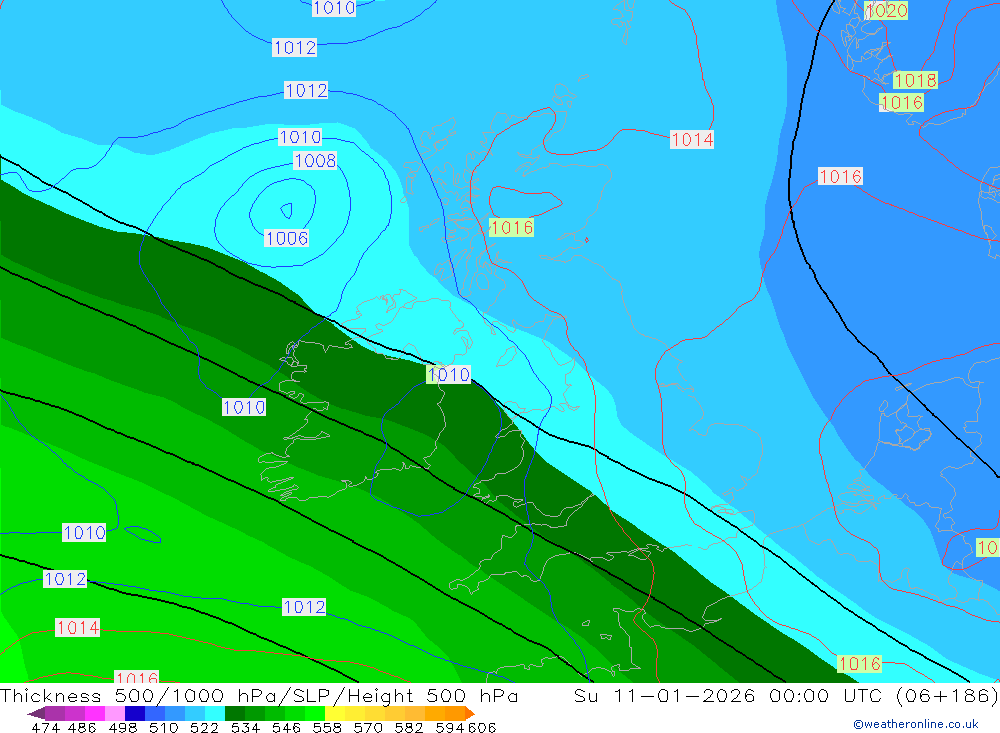
Task: Click the first bright yellow legend swatch
Action: pyautogui.click(x=335, y=713)
